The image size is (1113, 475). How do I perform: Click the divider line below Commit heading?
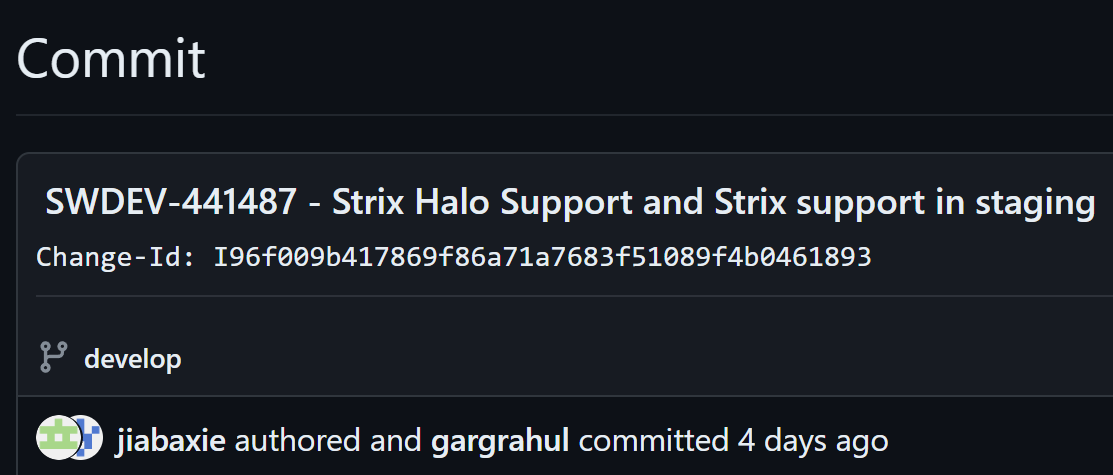coord(564,114)
